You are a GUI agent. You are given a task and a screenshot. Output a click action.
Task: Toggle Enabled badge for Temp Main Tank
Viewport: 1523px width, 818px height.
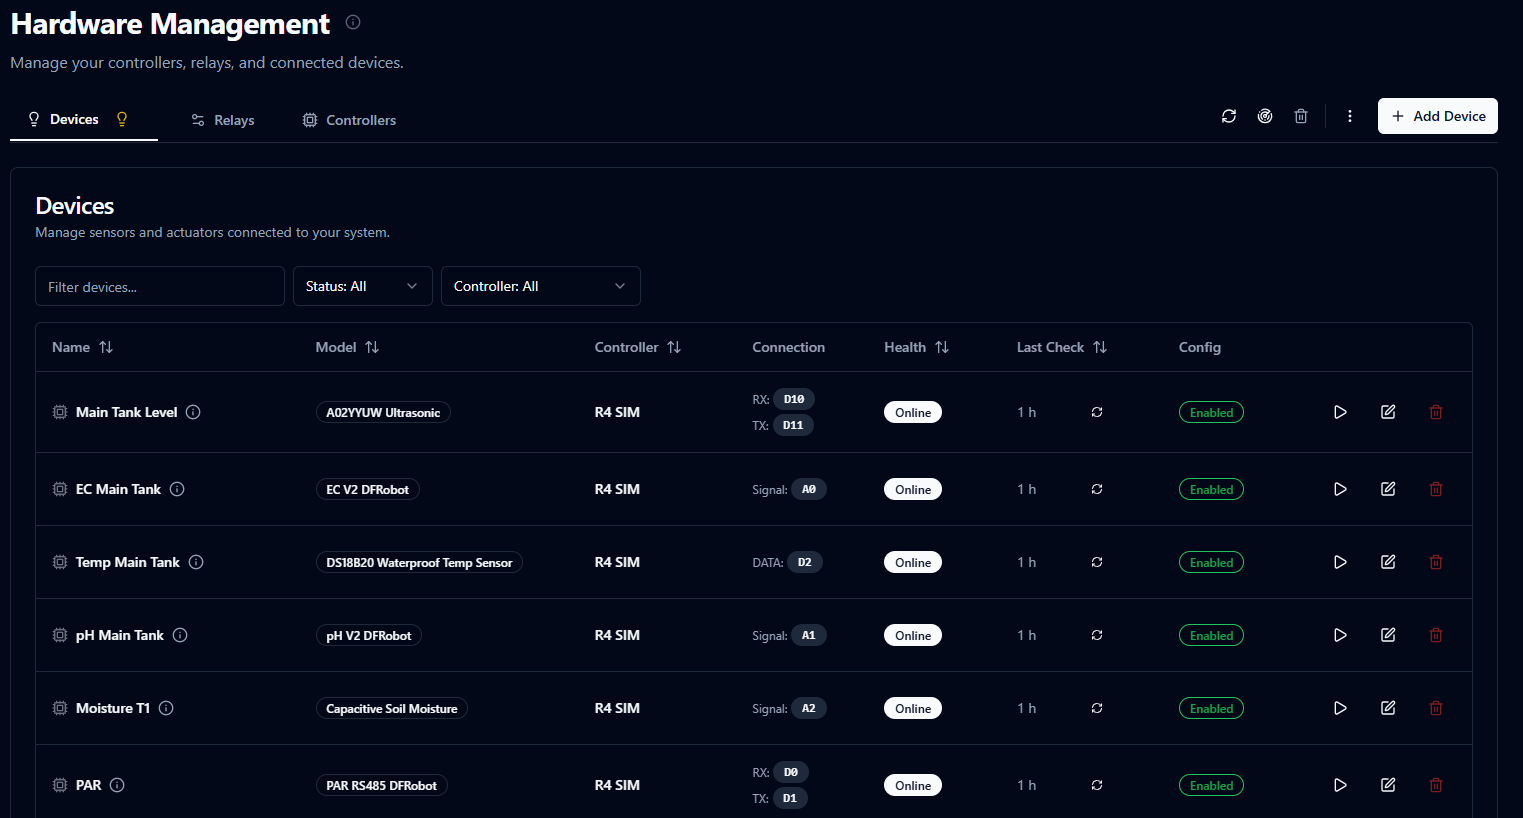[1211, 562]
